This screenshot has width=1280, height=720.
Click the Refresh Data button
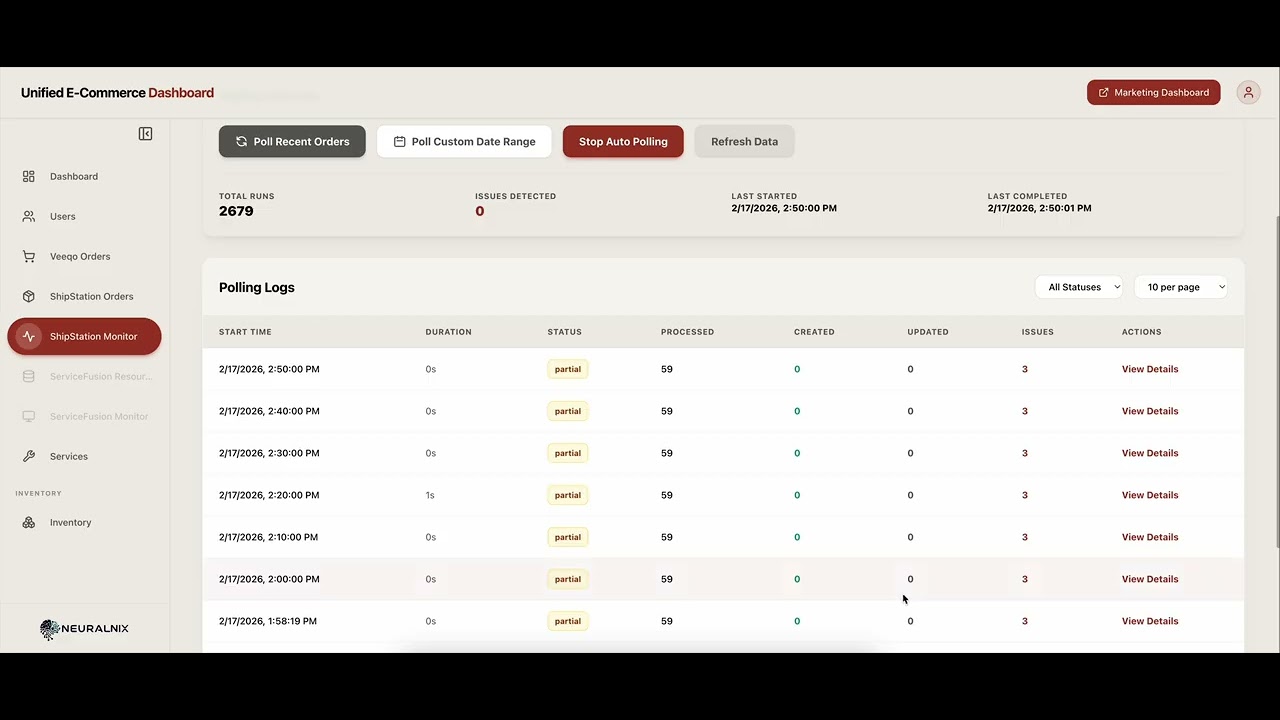[744, 141]
